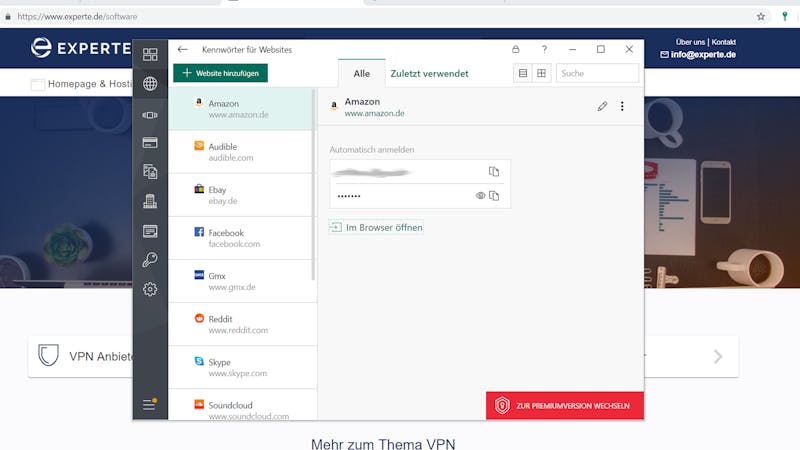800x450 pixels.
Task: Open the bank cards sidebar icon
Action: [x=150, y=143]
